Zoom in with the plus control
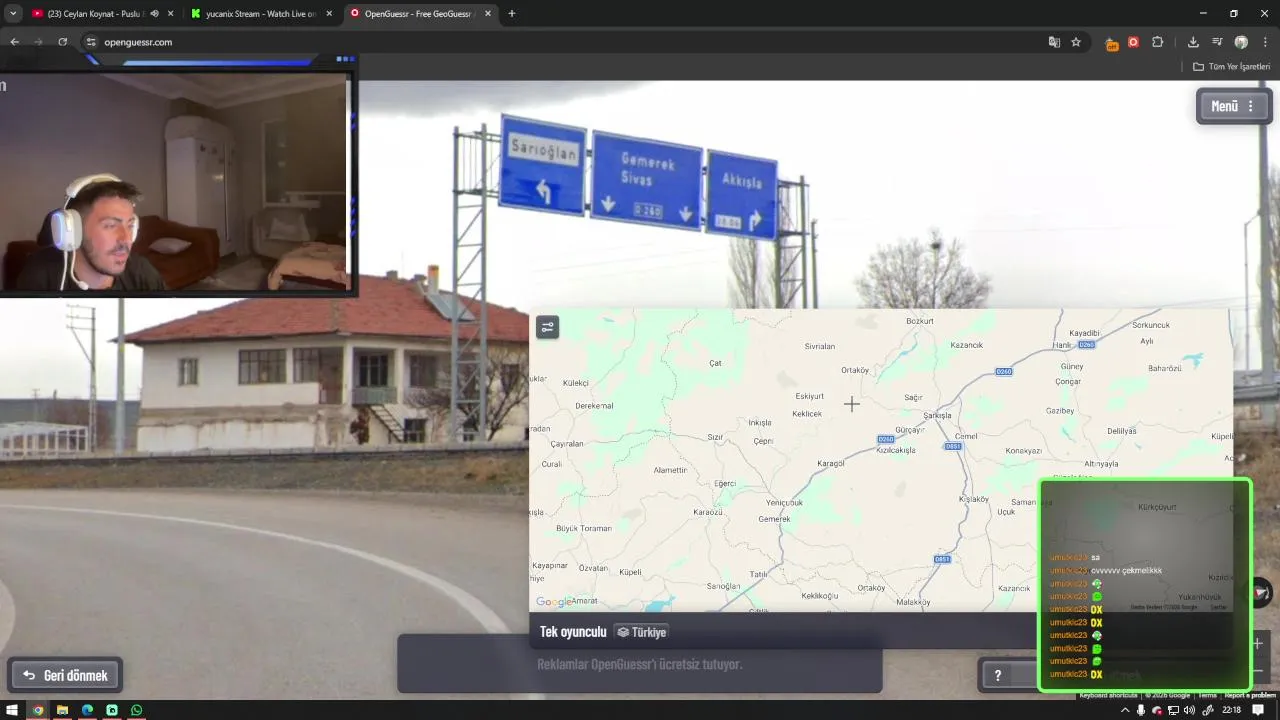The height and width of the screenshot is (720, 1280). click(1258, 643)
